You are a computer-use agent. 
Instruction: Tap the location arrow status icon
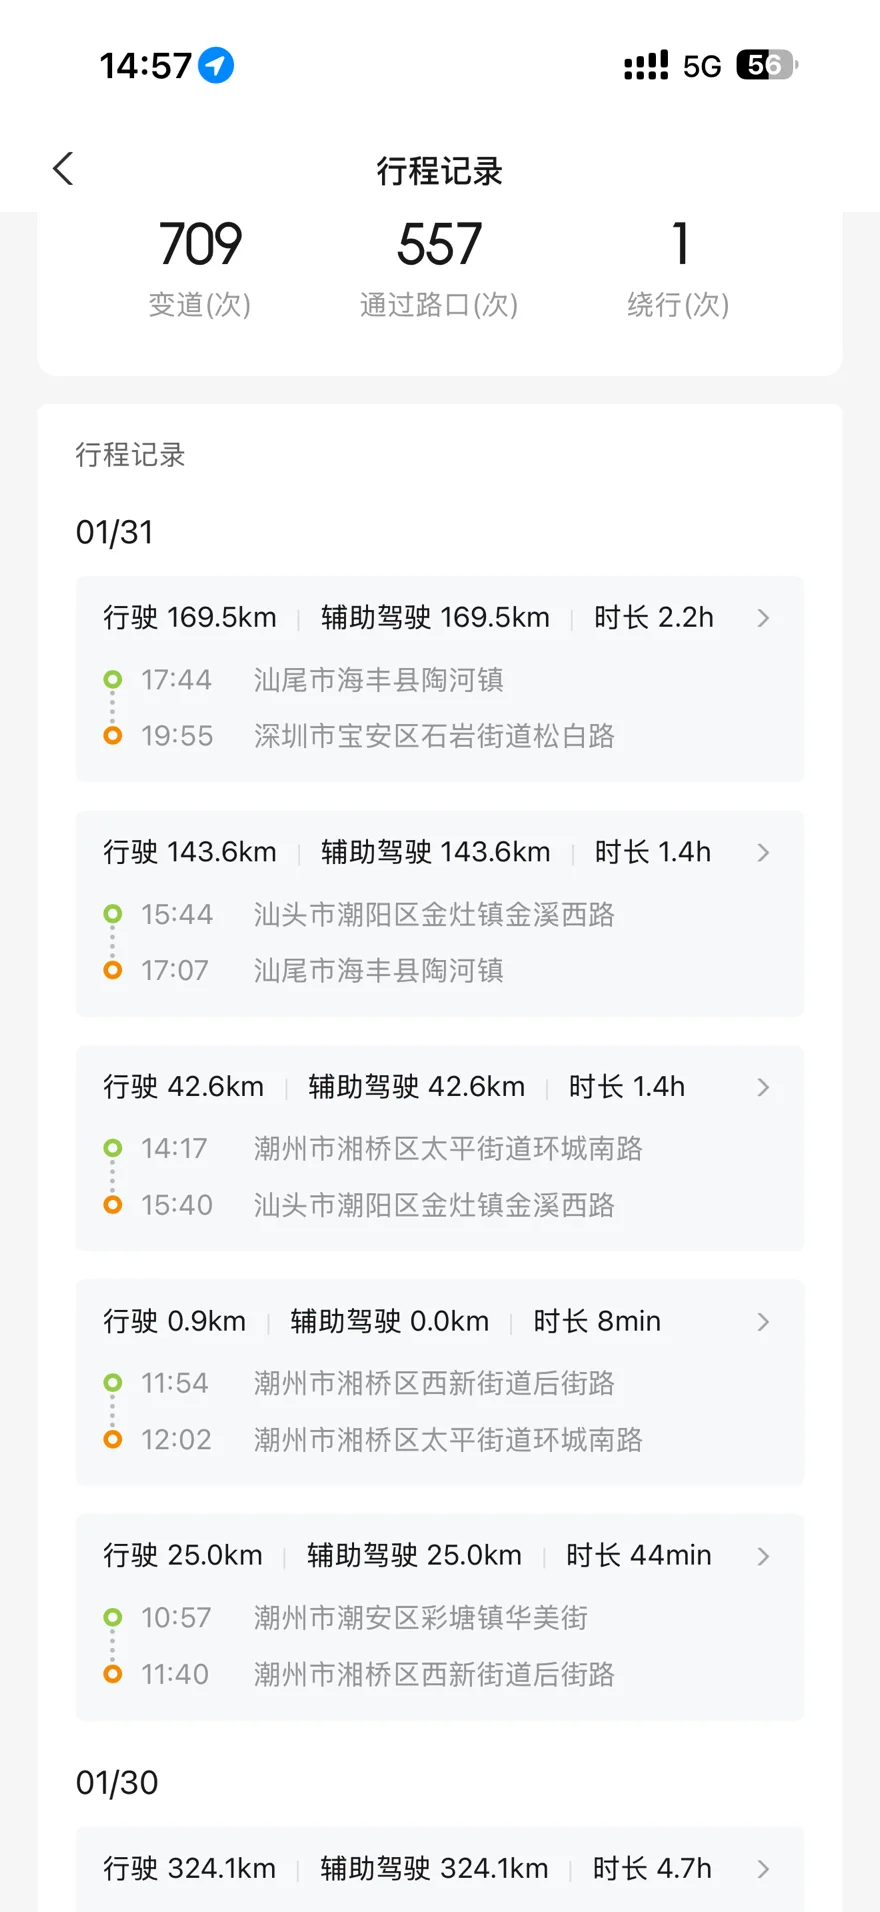coord(216,66)
